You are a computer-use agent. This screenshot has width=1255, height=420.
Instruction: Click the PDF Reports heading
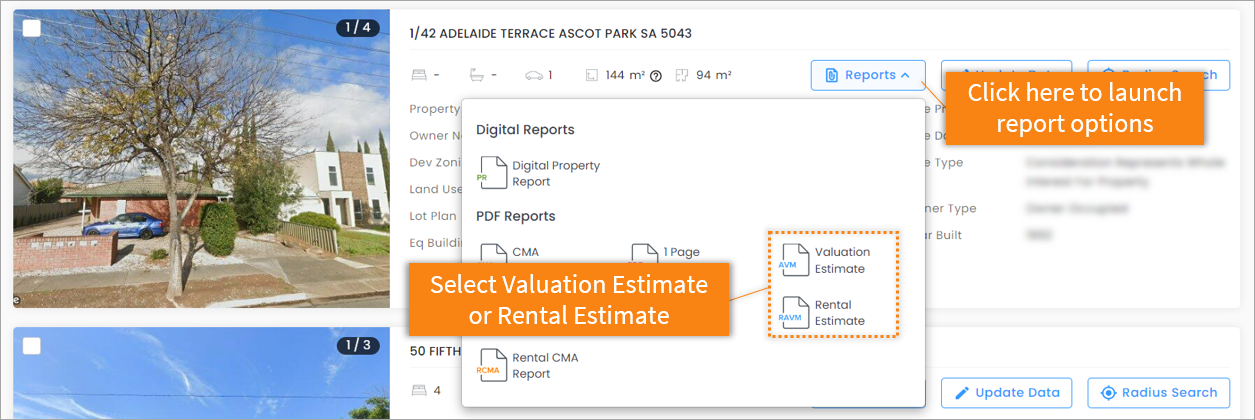coord(515,216)
